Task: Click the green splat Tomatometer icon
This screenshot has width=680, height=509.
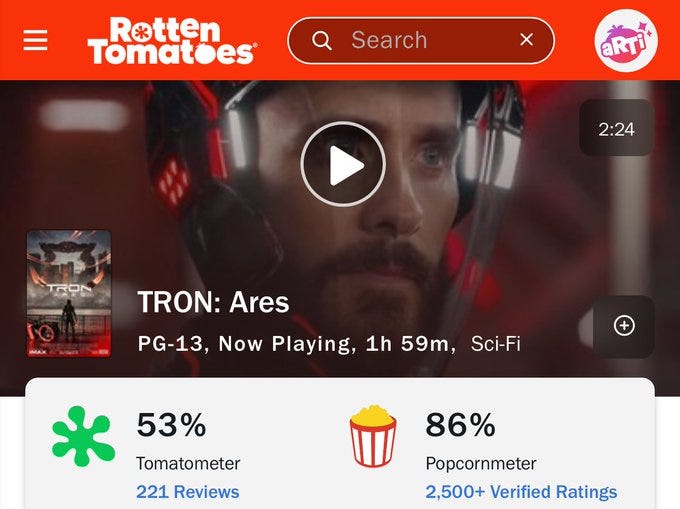Action: click(83, 436)
